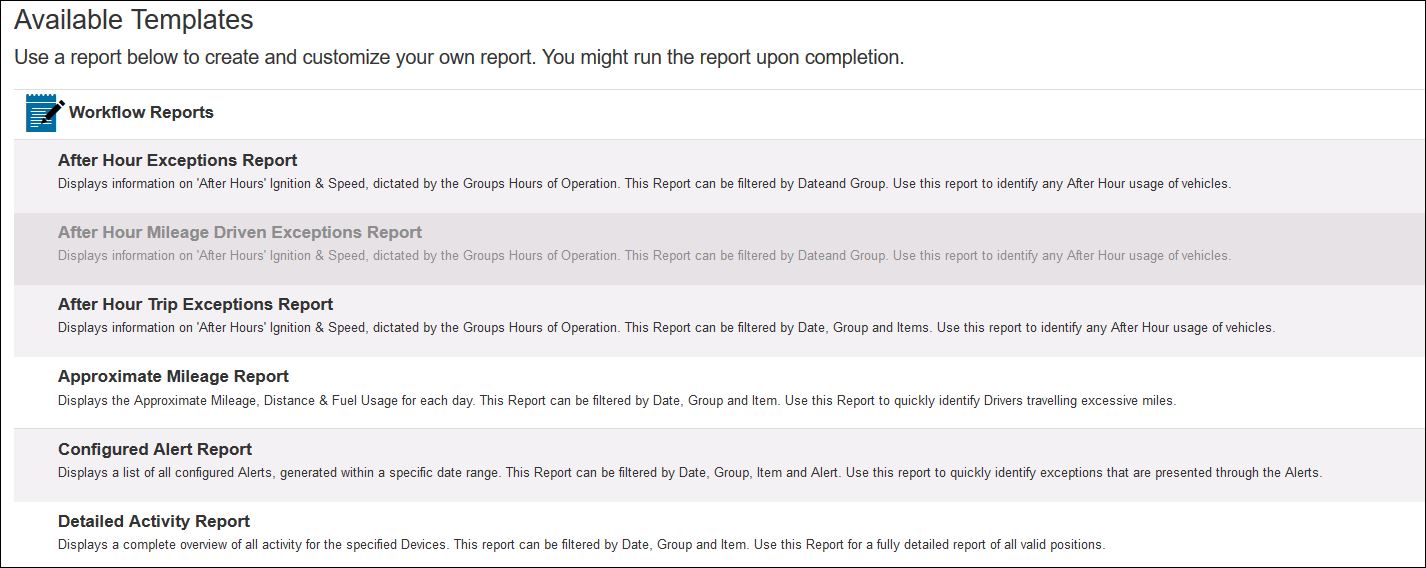Select the Detailed Activity Report title
The image size is (1426, 568).
coord(154,521)
